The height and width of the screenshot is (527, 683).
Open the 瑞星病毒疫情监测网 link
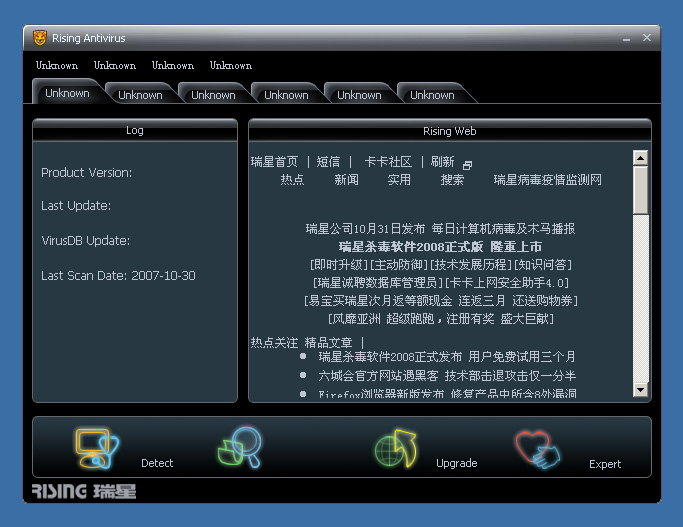point(548,179)
